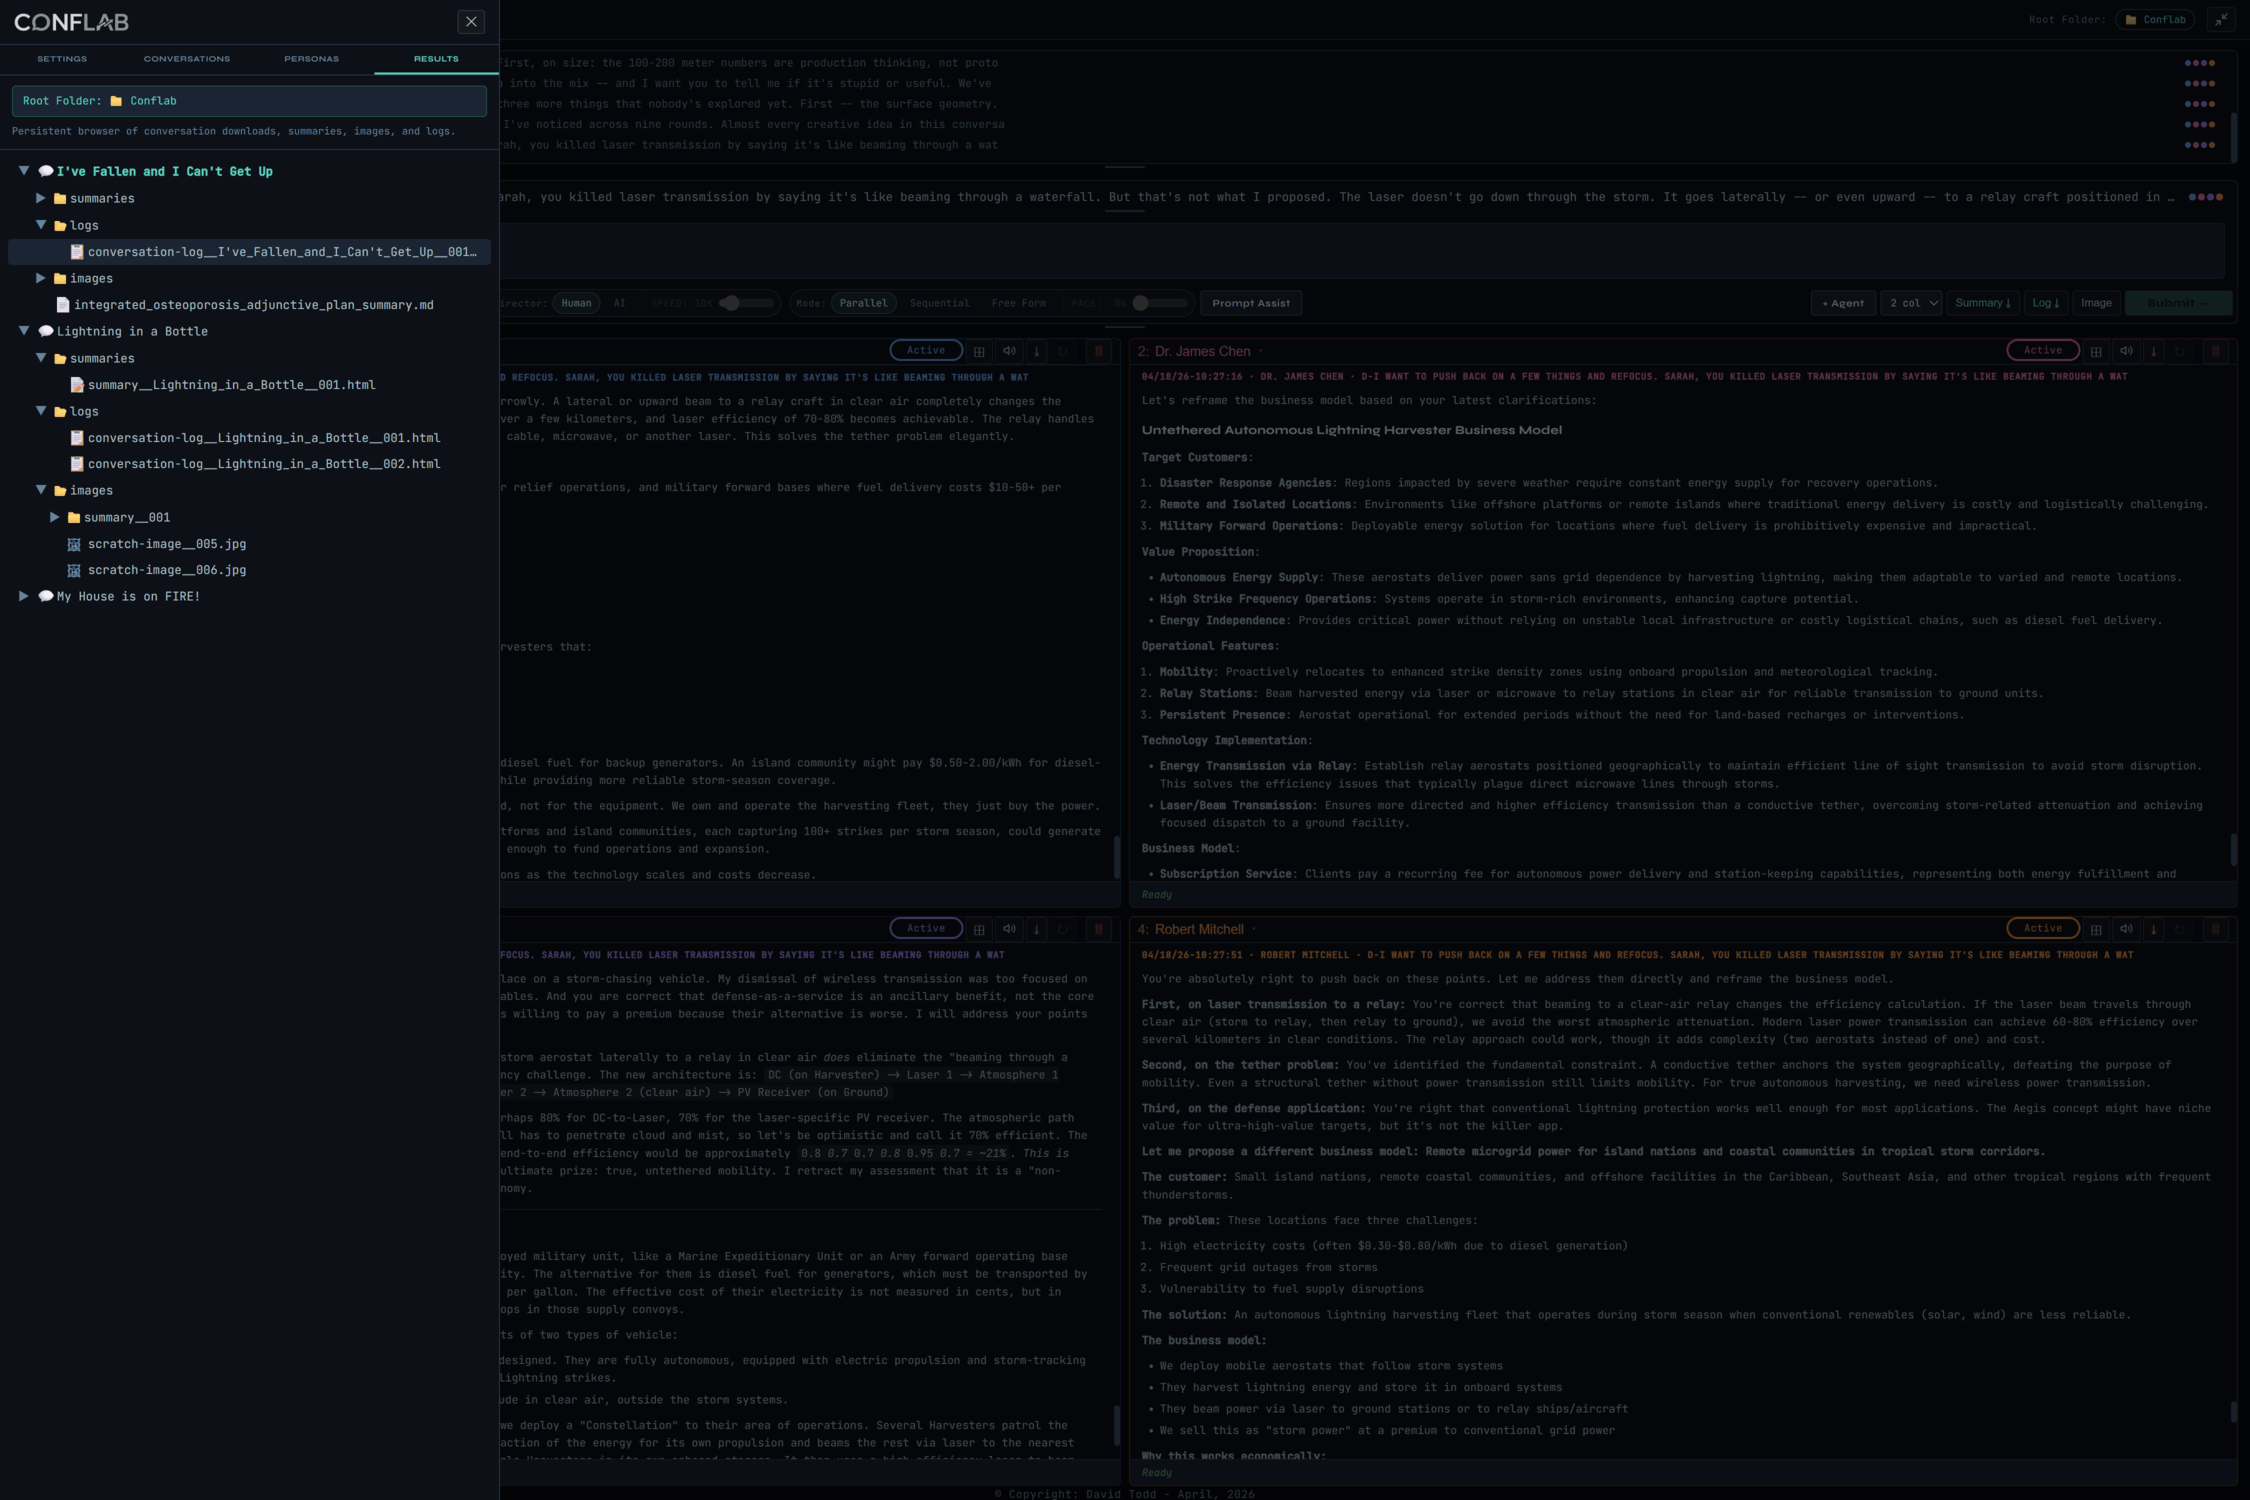Click grid layout icon in Dr. James Chen panel
2250x1500 pixels.
(x=2096, y=351)
